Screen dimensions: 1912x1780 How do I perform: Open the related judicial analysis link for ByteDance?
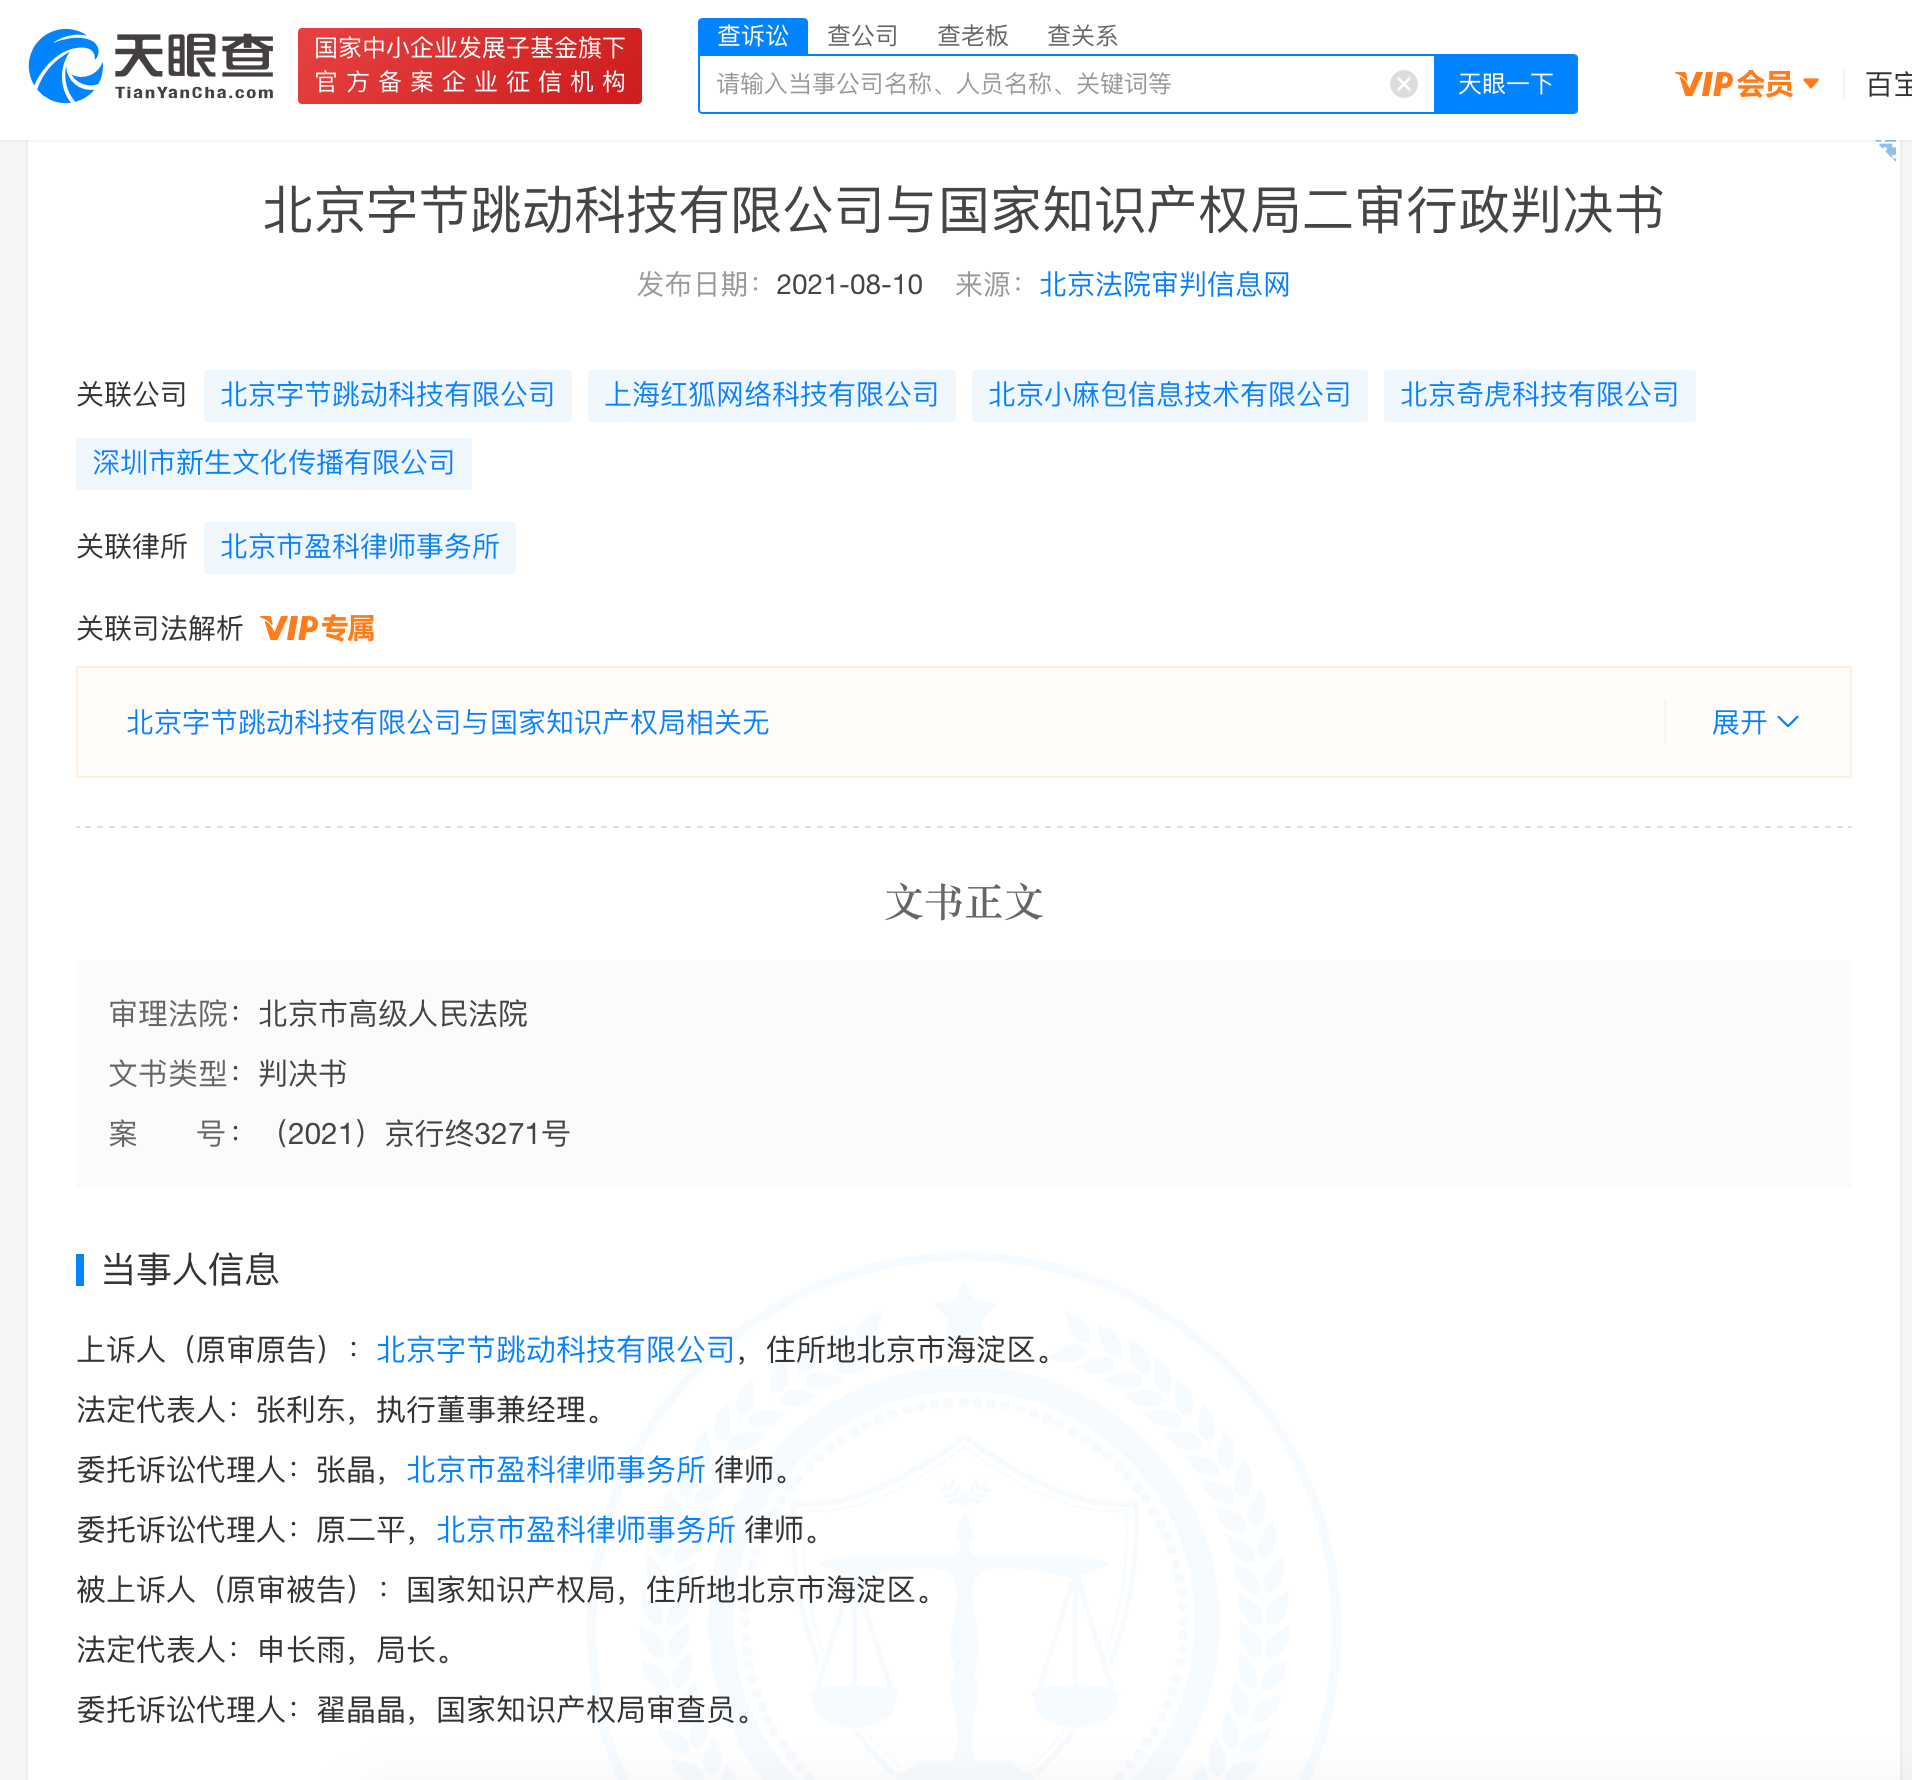point(447,722)
